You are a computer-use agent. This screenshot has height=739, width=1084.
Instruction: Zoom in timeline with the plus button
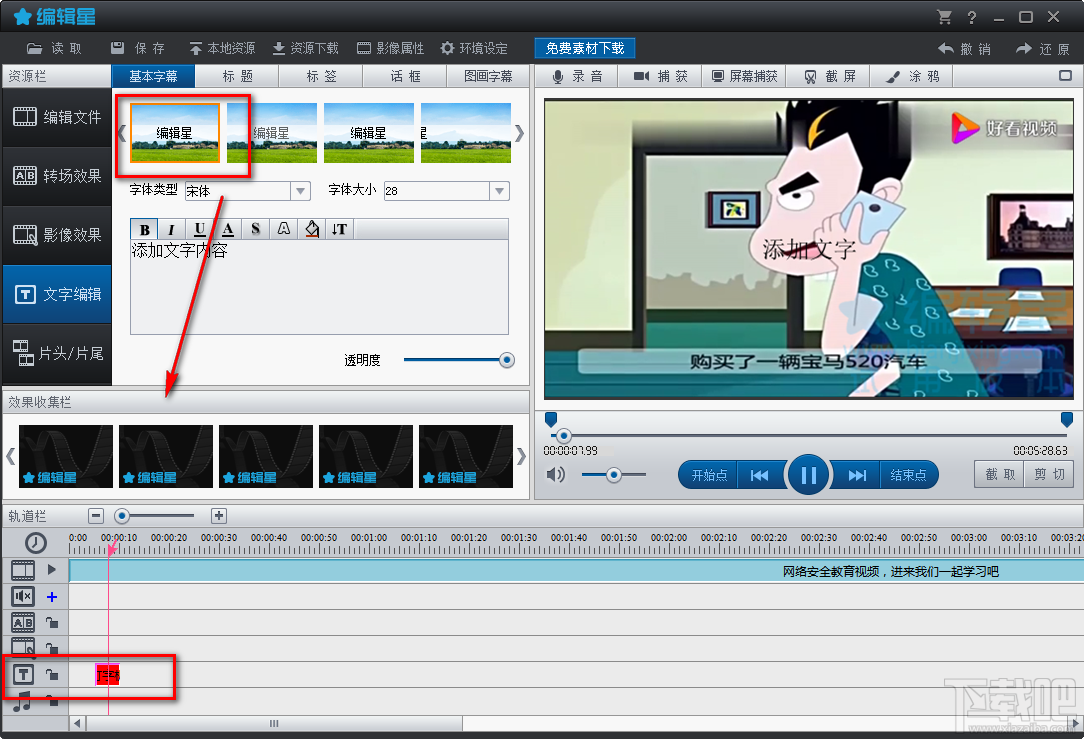coord(218,516)
